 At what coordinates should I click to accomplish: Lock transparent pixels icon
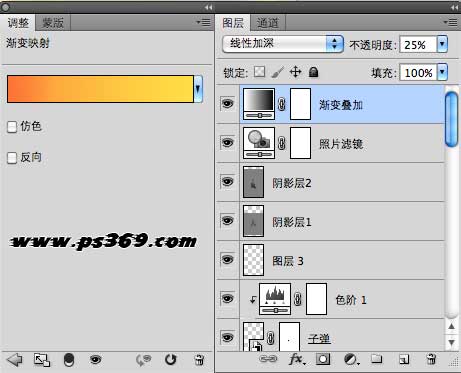tap(259, 72)
